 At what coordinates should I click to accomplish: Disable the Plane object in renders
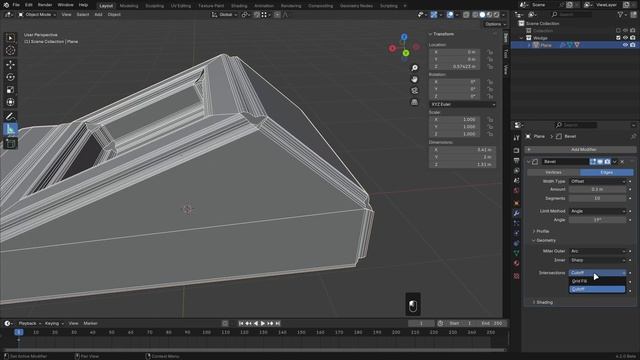pyautogui.click(x=632, y=45)
